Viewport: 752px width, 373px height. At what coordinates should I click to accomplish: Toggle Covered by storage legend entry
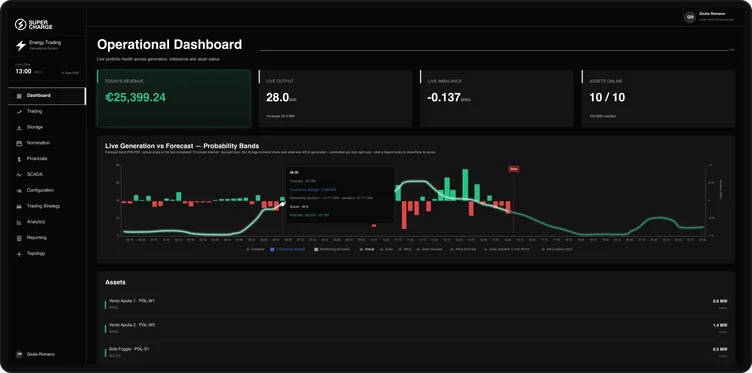coord(287,249)
